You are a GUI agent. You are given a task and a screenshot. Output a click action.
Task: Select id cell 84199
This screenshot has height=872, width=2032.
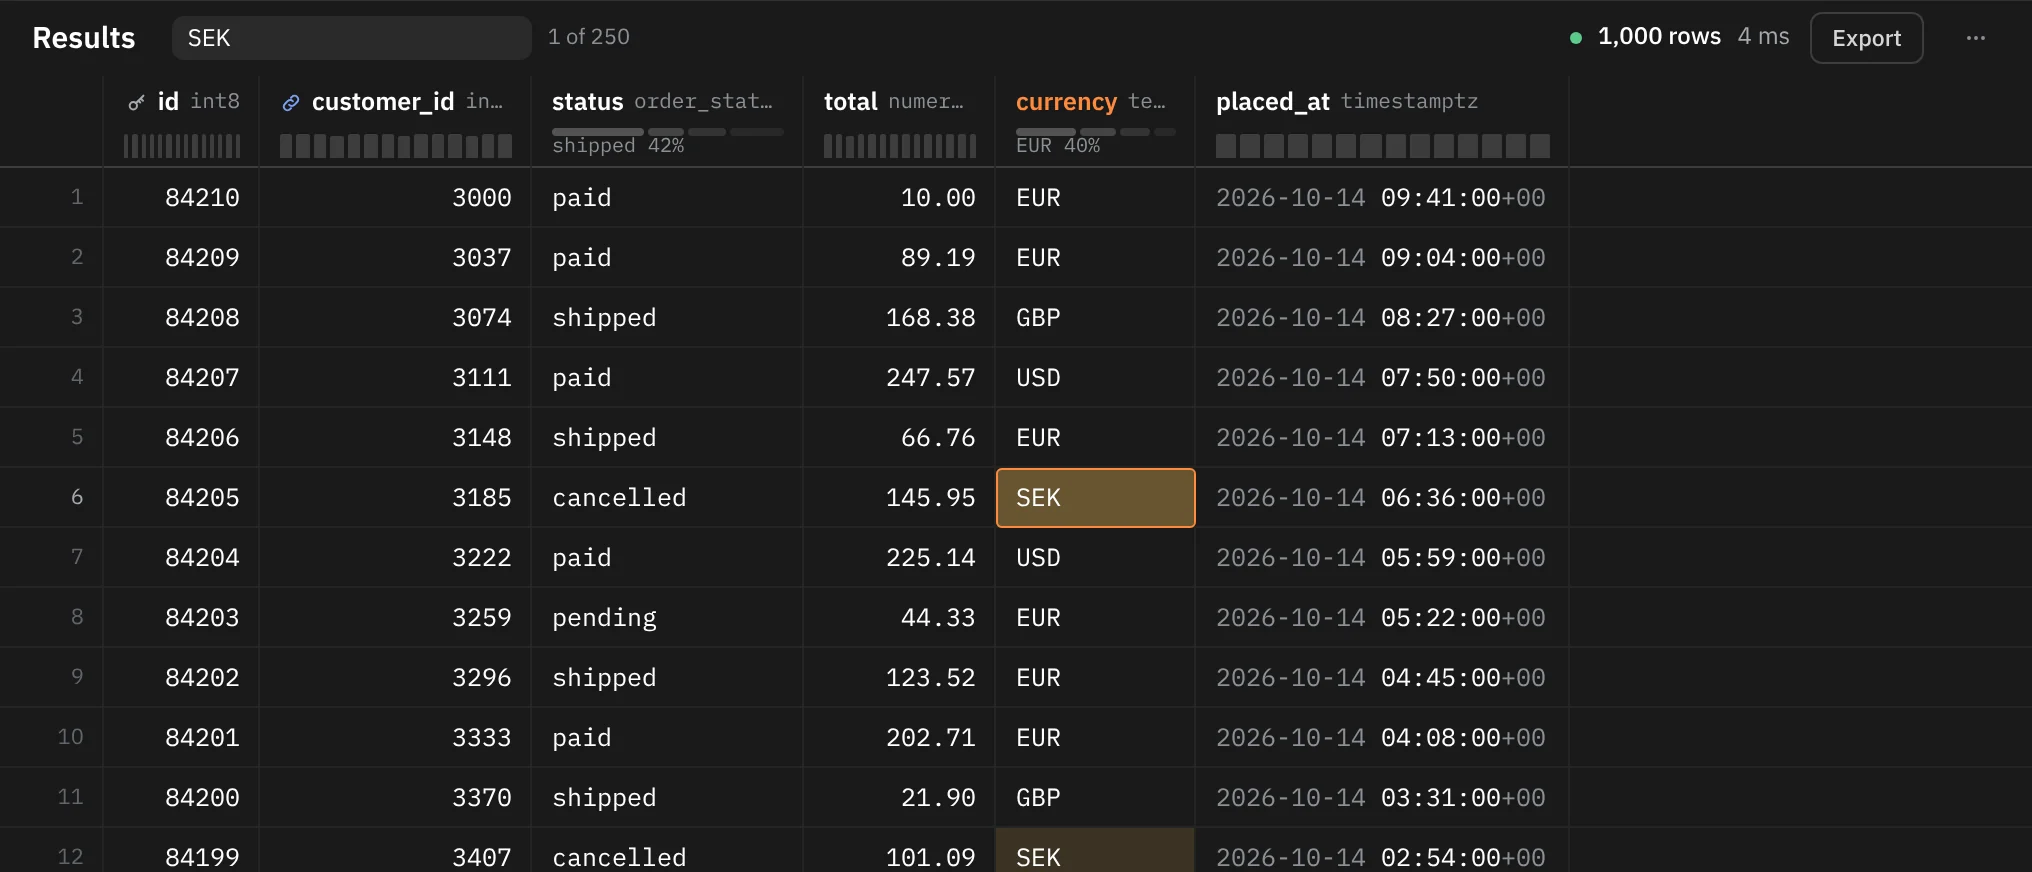pyautogui.click(x=182, y=851)
